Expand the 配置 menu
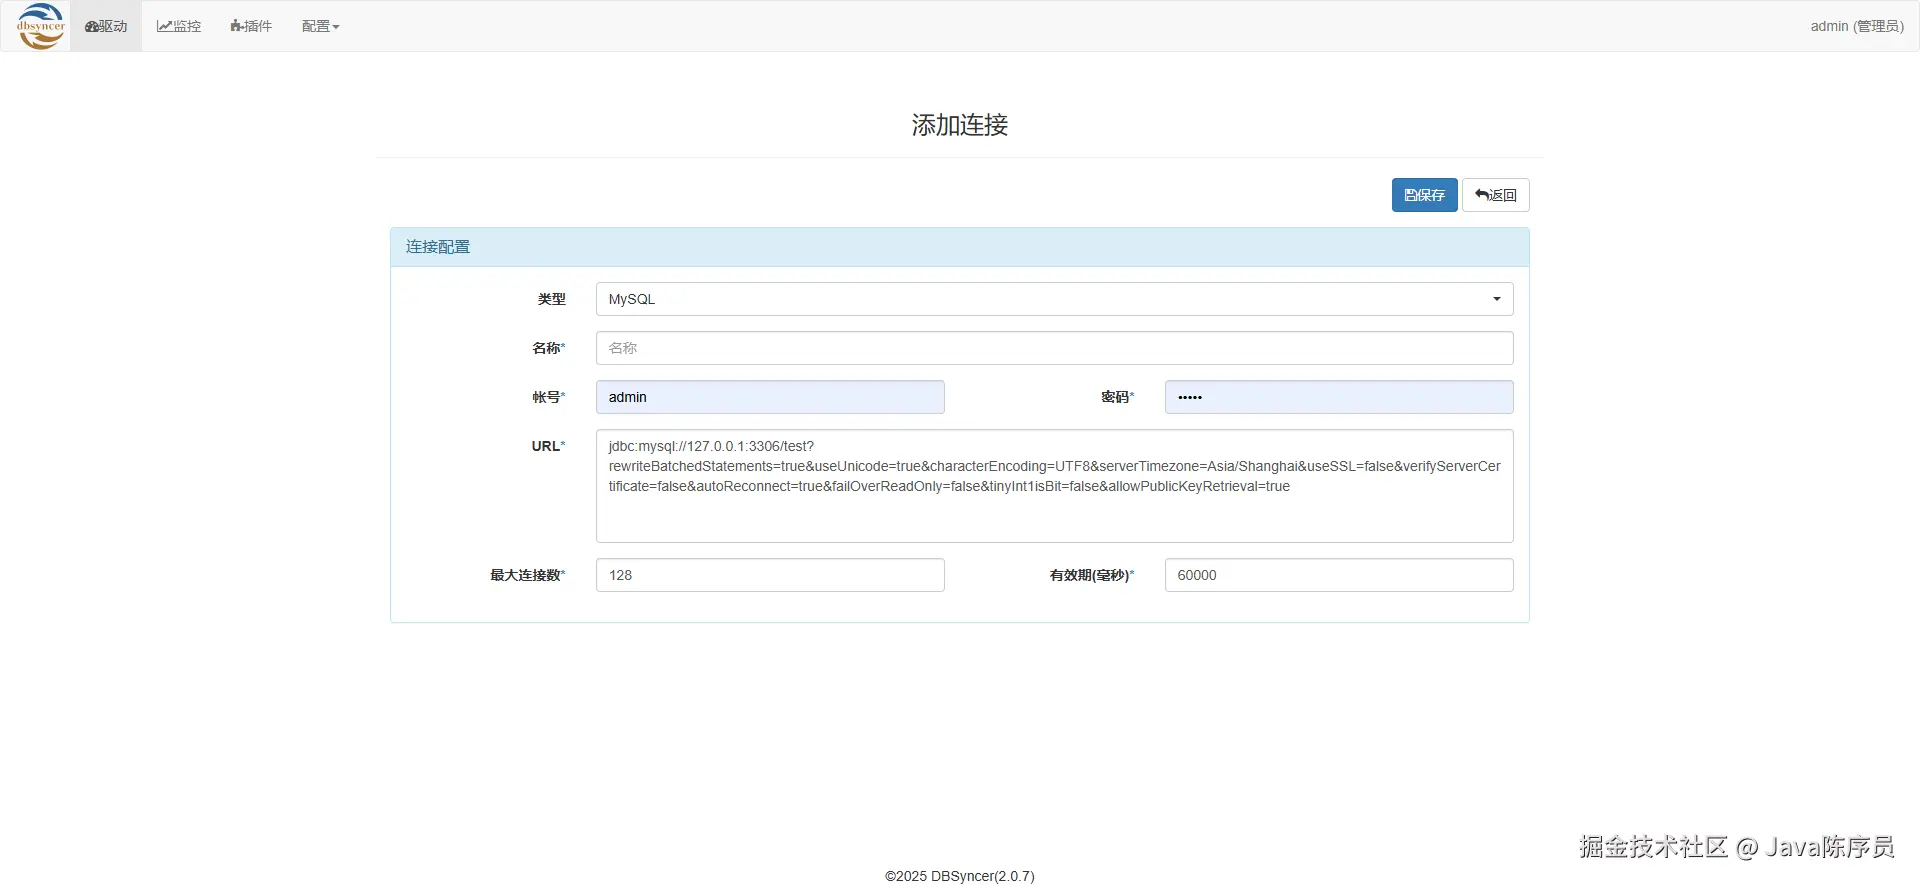Image resolution: width=1920 pixels, height=885 pixels. [320, 26]
